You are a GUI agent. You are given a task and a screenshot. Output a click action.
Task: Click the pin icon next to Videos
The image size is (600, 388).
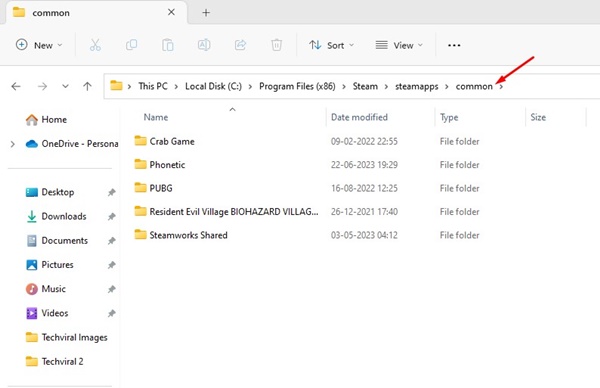111,313
